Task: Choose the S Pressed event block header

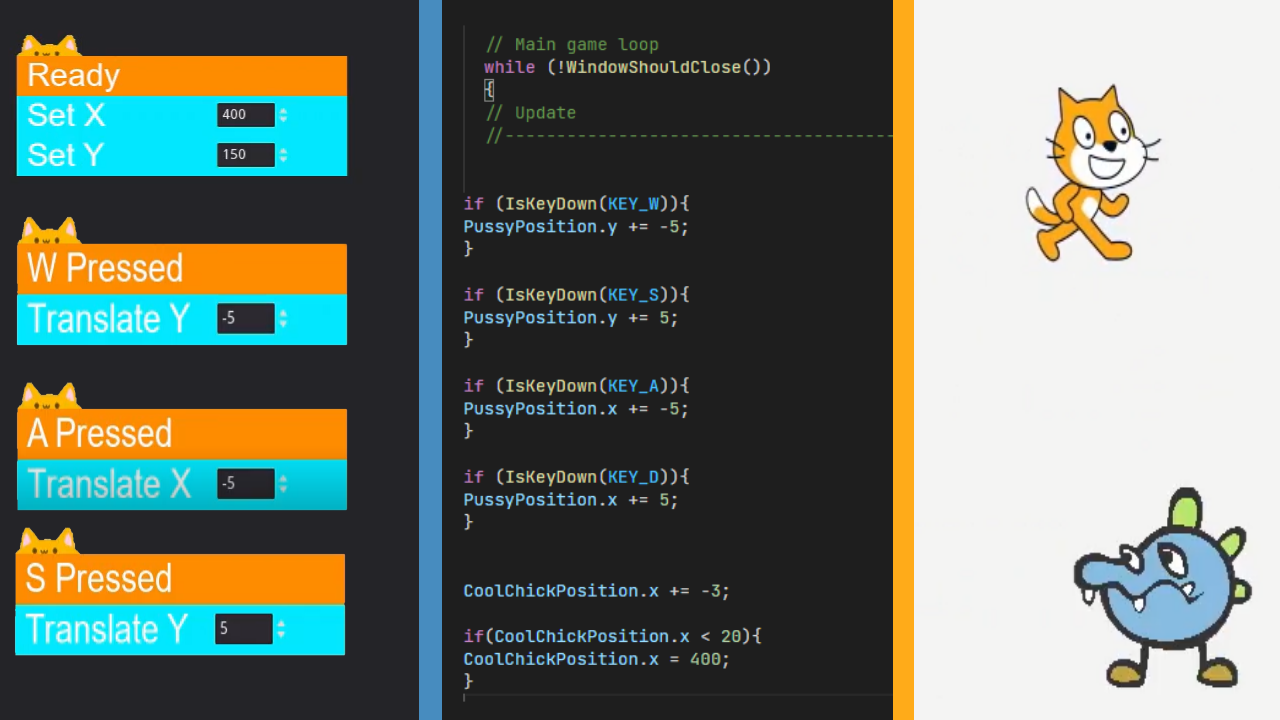Action: [180, 578]
